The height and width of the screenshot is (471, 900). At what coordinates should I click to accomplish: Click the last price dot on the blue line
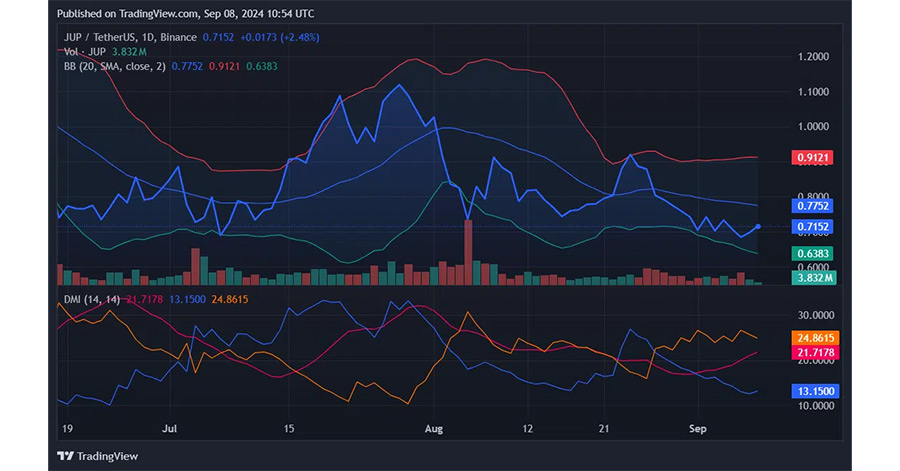[758, 227]
